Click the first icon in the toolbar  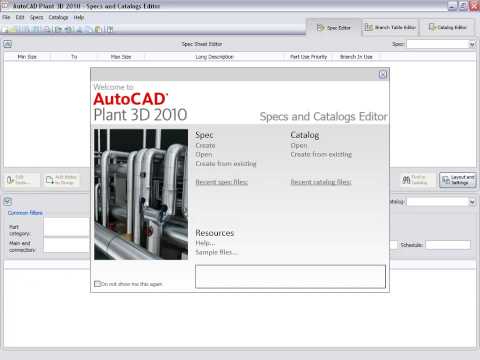5,29
